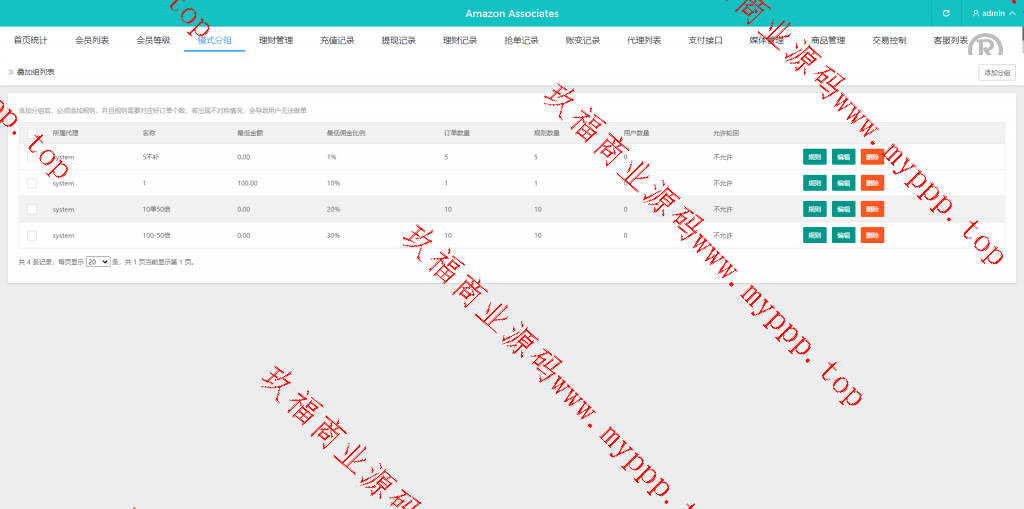
Task: Switch to the 会员列表 tab
Action: click(92, 40)
